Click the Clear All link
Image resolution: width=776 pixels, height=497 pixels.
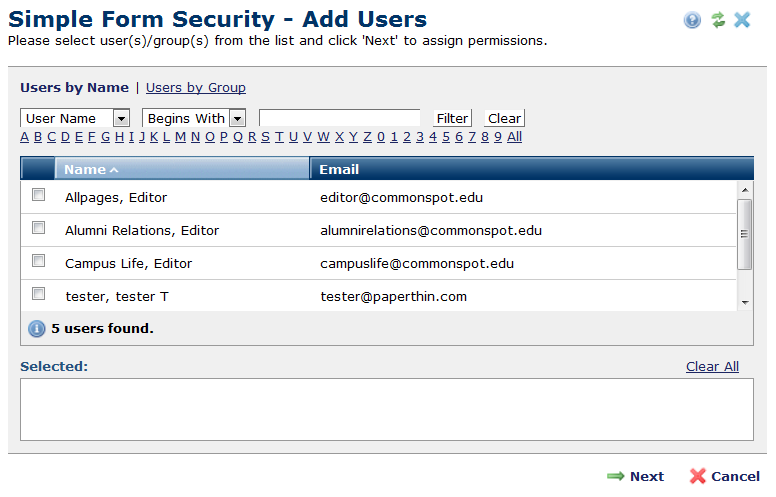click(712, 366)
